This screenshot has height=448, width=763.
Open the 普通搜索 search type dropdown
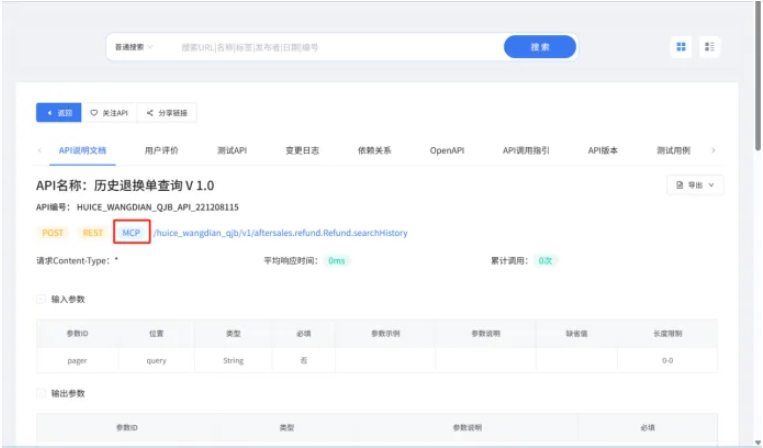tap(133, 47)
